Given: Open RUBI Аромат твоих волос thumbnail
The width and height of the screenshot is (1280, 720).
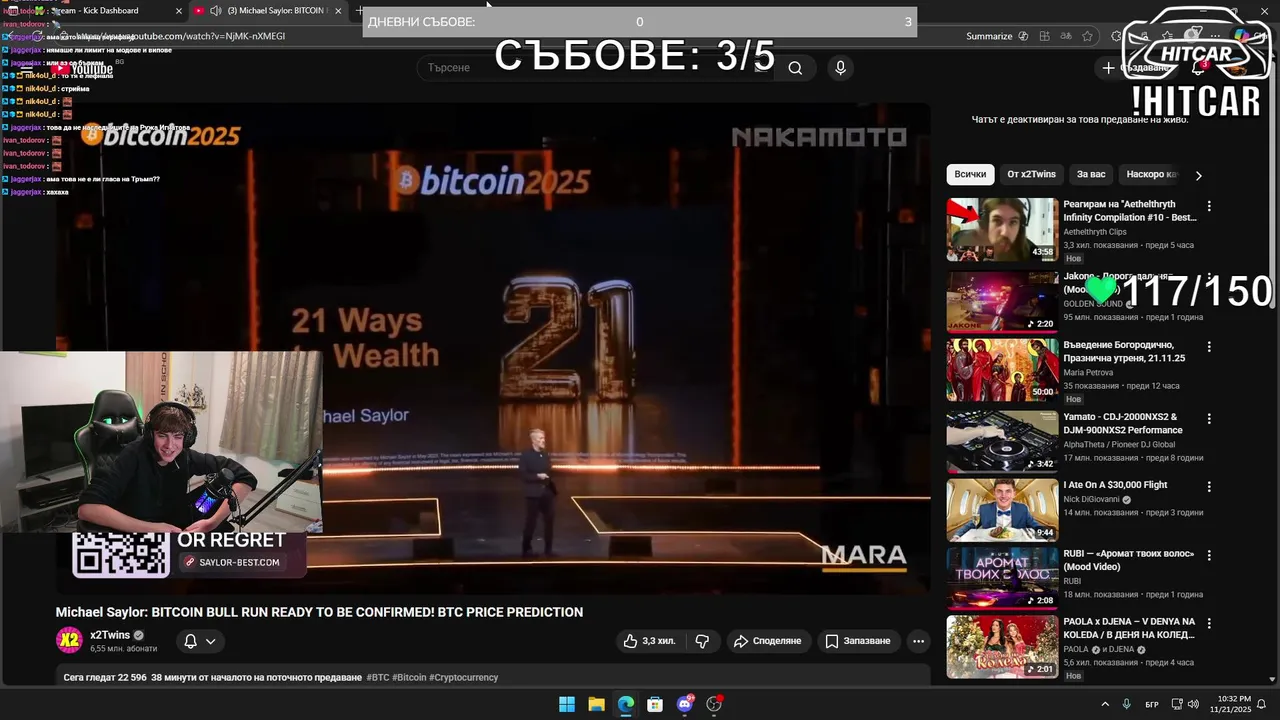Looking at the screenshot, I should click(1002, 578).
